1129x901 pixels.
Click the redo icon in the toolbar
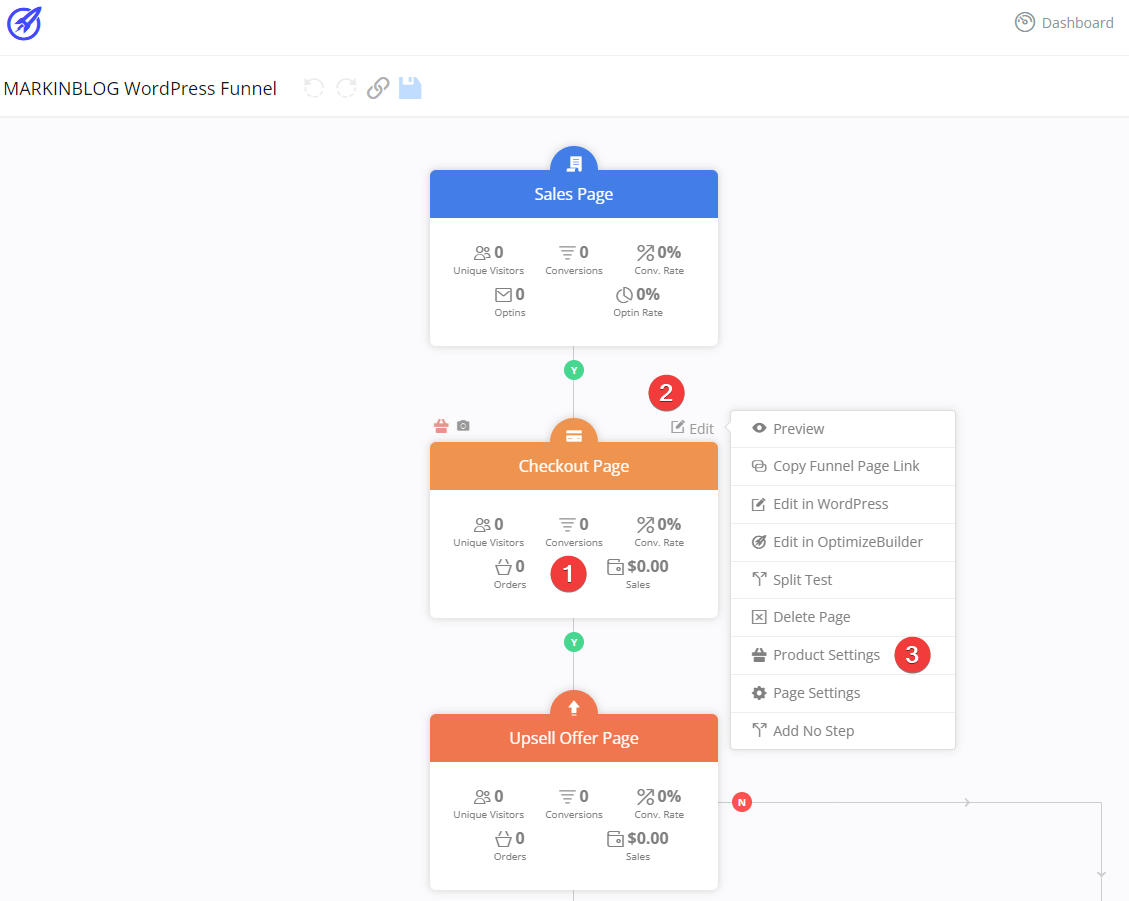point(346,88)
